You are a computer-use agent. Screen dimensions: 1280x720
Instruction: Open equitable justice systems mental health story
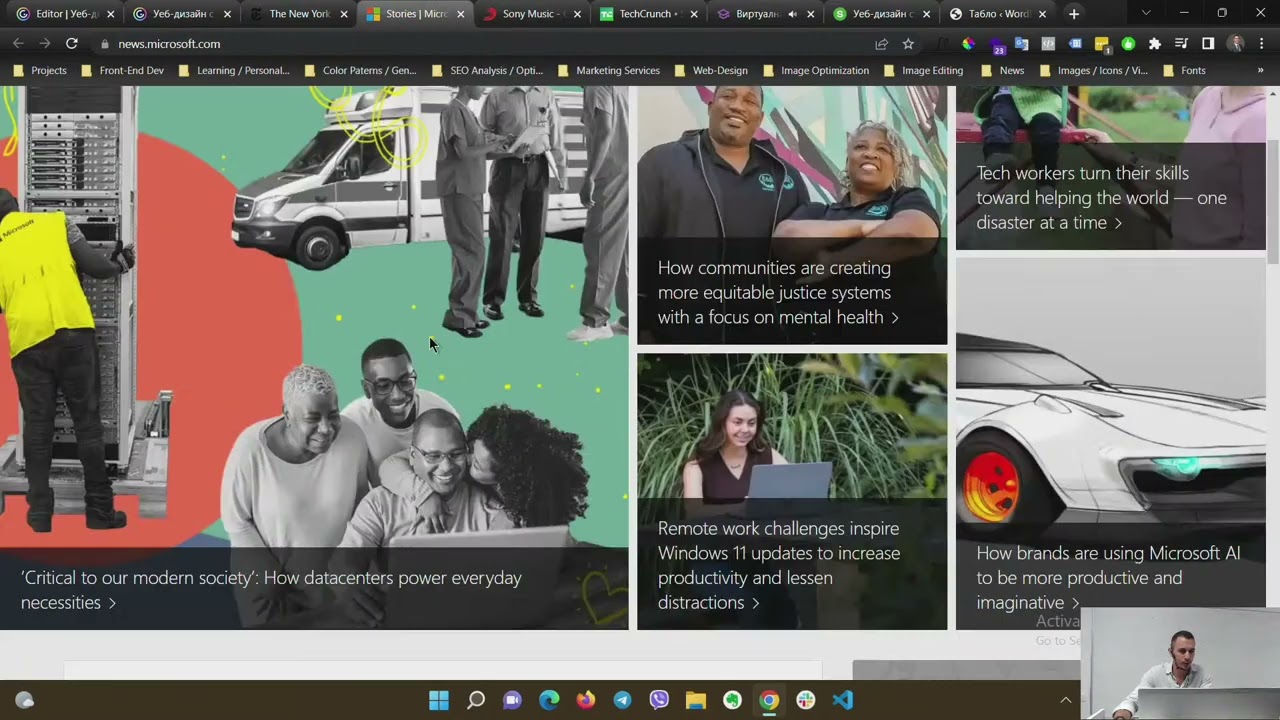(778, 292)
